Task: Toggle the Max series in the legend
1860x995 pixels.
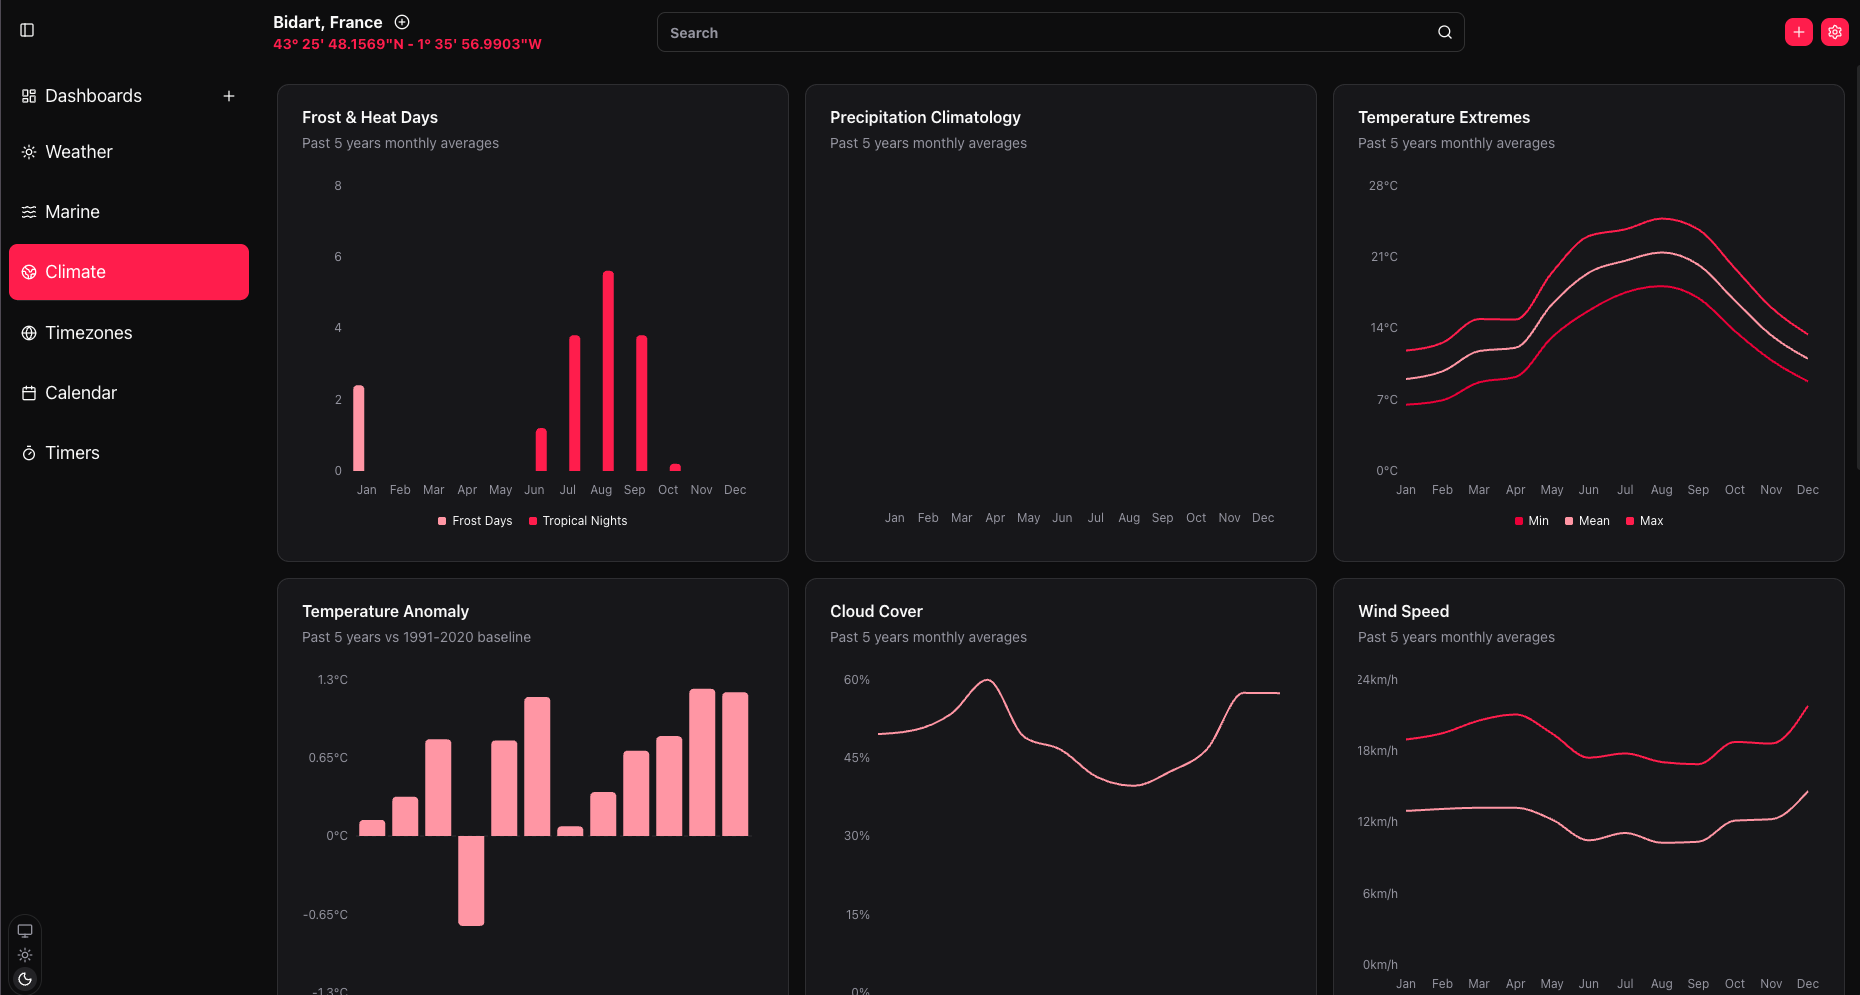Action: [x=1644, y=521]
